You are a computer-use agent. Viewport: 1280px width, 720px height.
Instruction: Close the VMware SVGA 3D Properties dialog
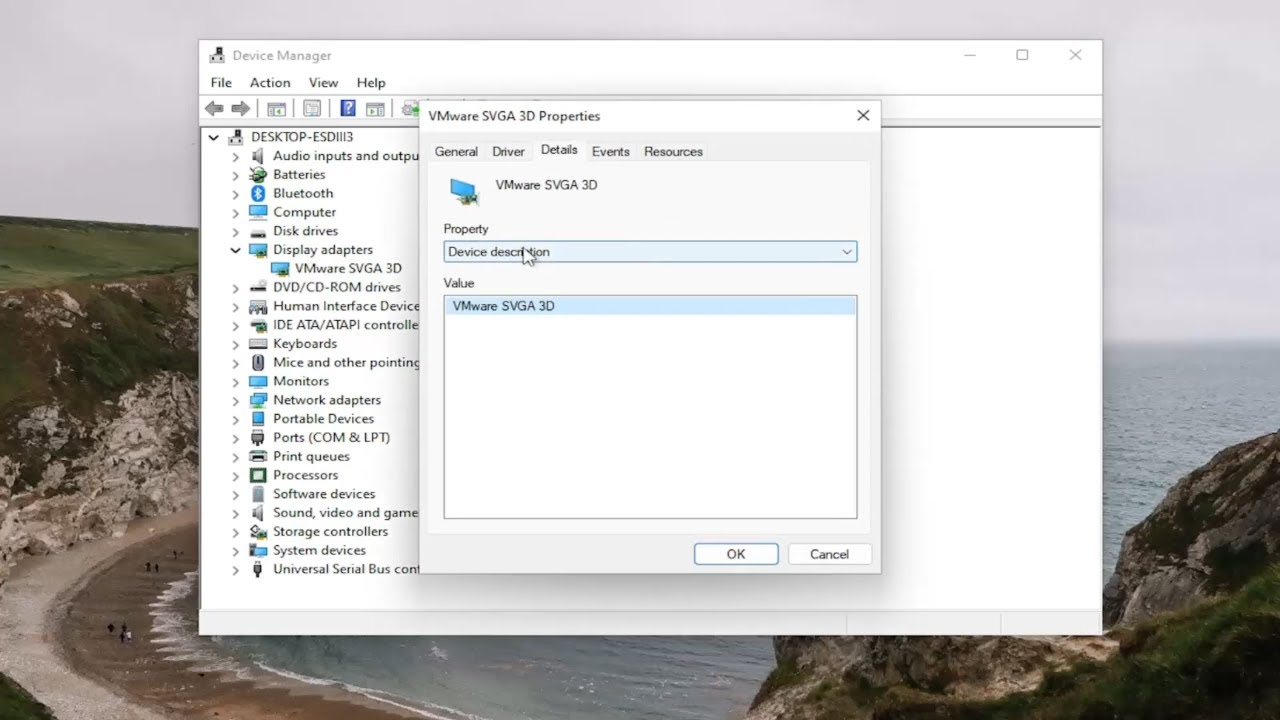[863, 116]
